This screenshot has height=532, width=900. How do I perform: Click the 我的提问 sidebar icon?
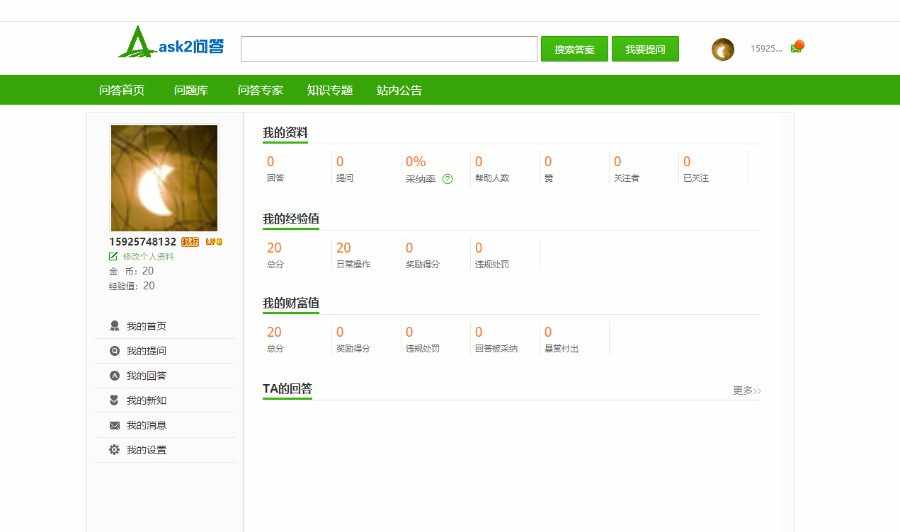[114, 351]
